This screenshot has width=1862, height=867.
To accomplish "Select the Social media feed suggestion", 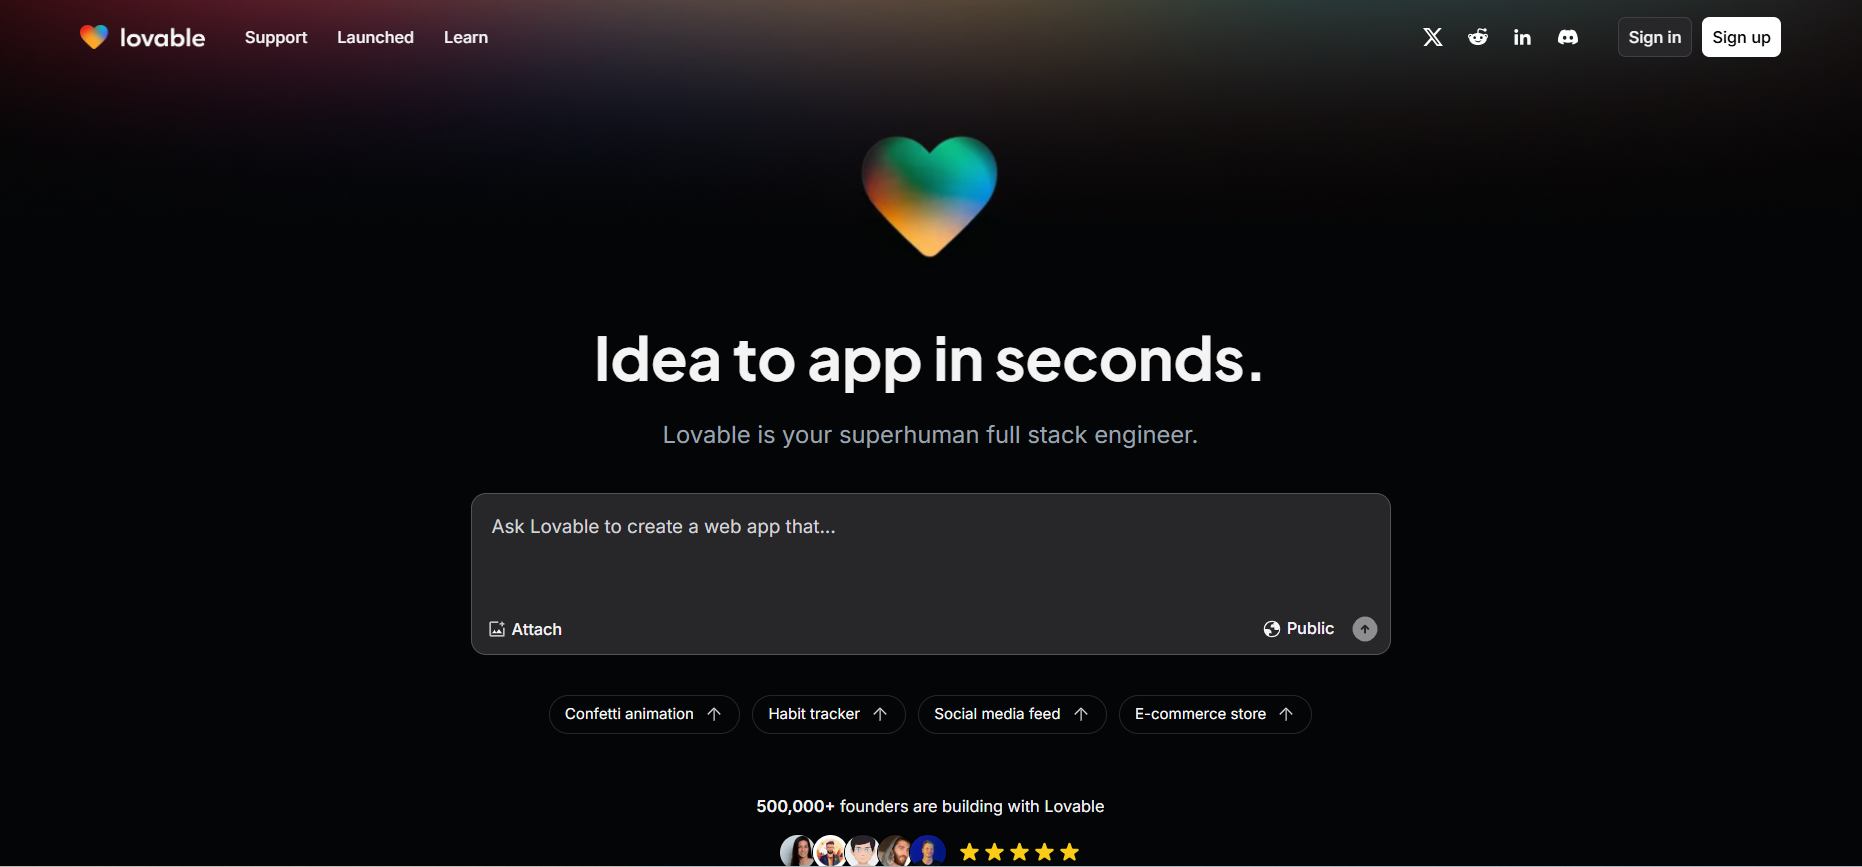I will click(x=1012, y=714).
